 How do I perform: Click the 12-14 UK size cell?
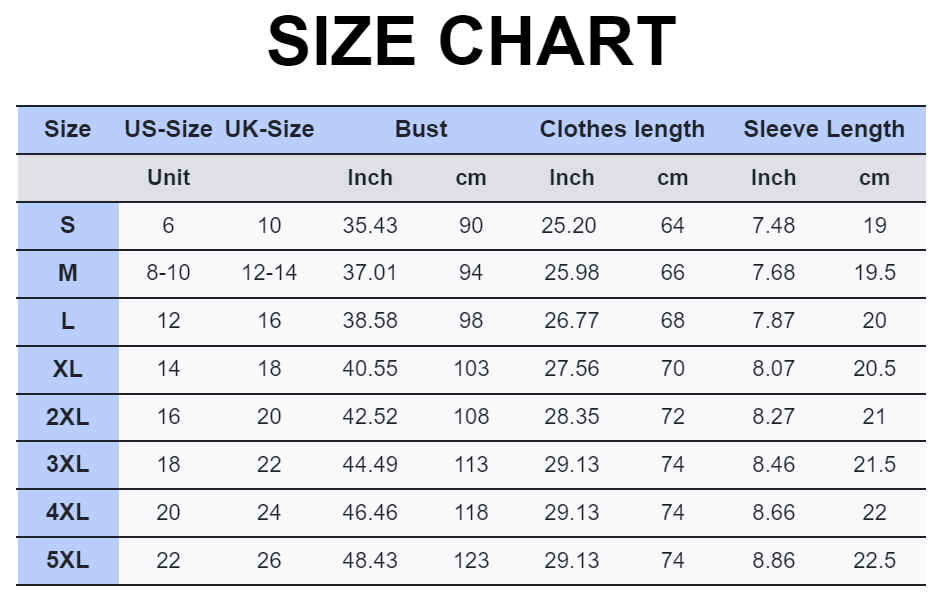coord(269,273)
